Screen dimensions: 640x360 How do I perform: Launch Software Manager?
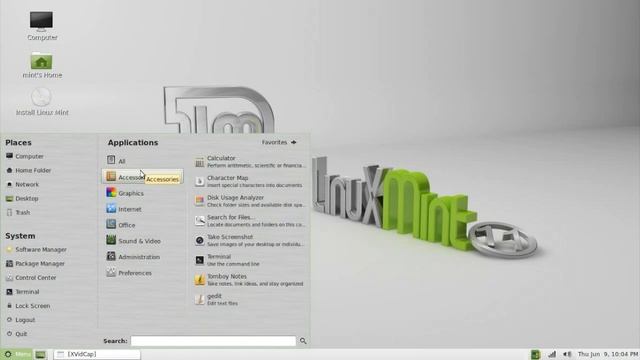coord(36,249)
